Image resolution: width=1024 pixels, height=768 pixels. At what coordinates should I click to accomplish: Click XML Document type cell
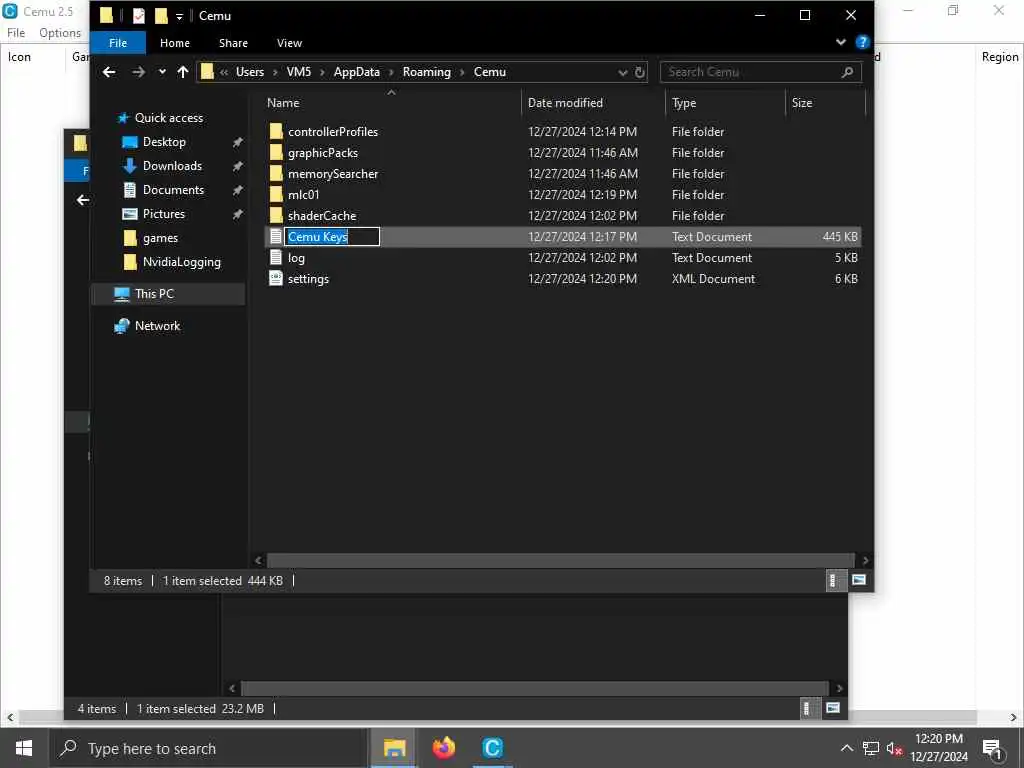click(713, 278)
